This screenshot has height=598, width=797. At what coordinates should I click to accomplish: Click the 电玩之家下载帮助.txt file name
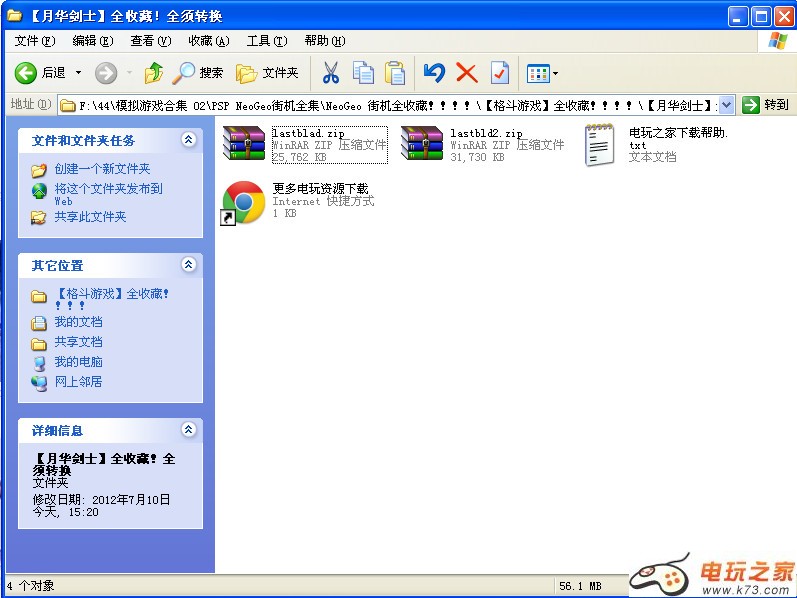coord(678,138)
